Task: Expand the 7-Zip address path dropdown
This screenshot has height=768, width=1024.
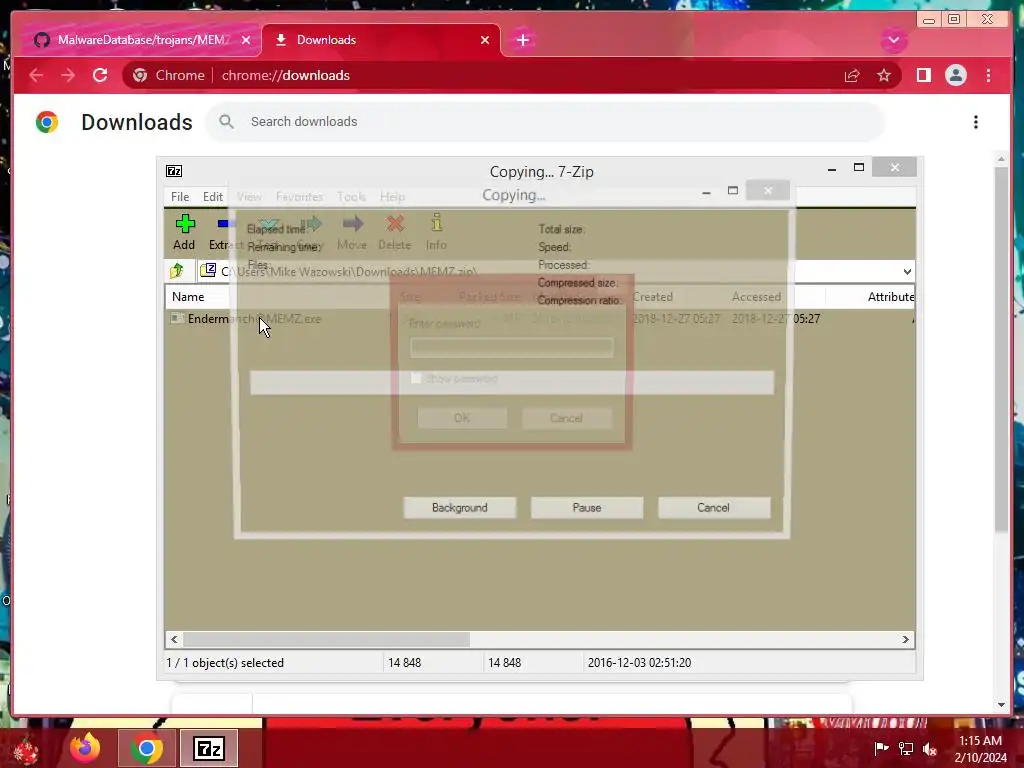Action: click(x=907, y=272)
